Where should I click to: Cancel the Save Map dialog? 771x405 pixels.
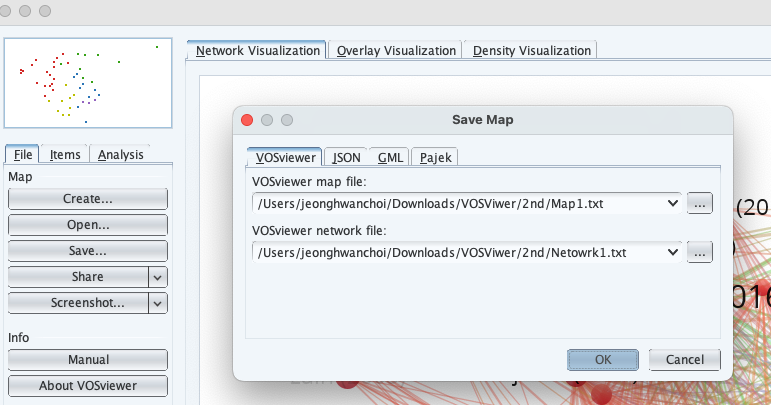(x=684, y=360)
